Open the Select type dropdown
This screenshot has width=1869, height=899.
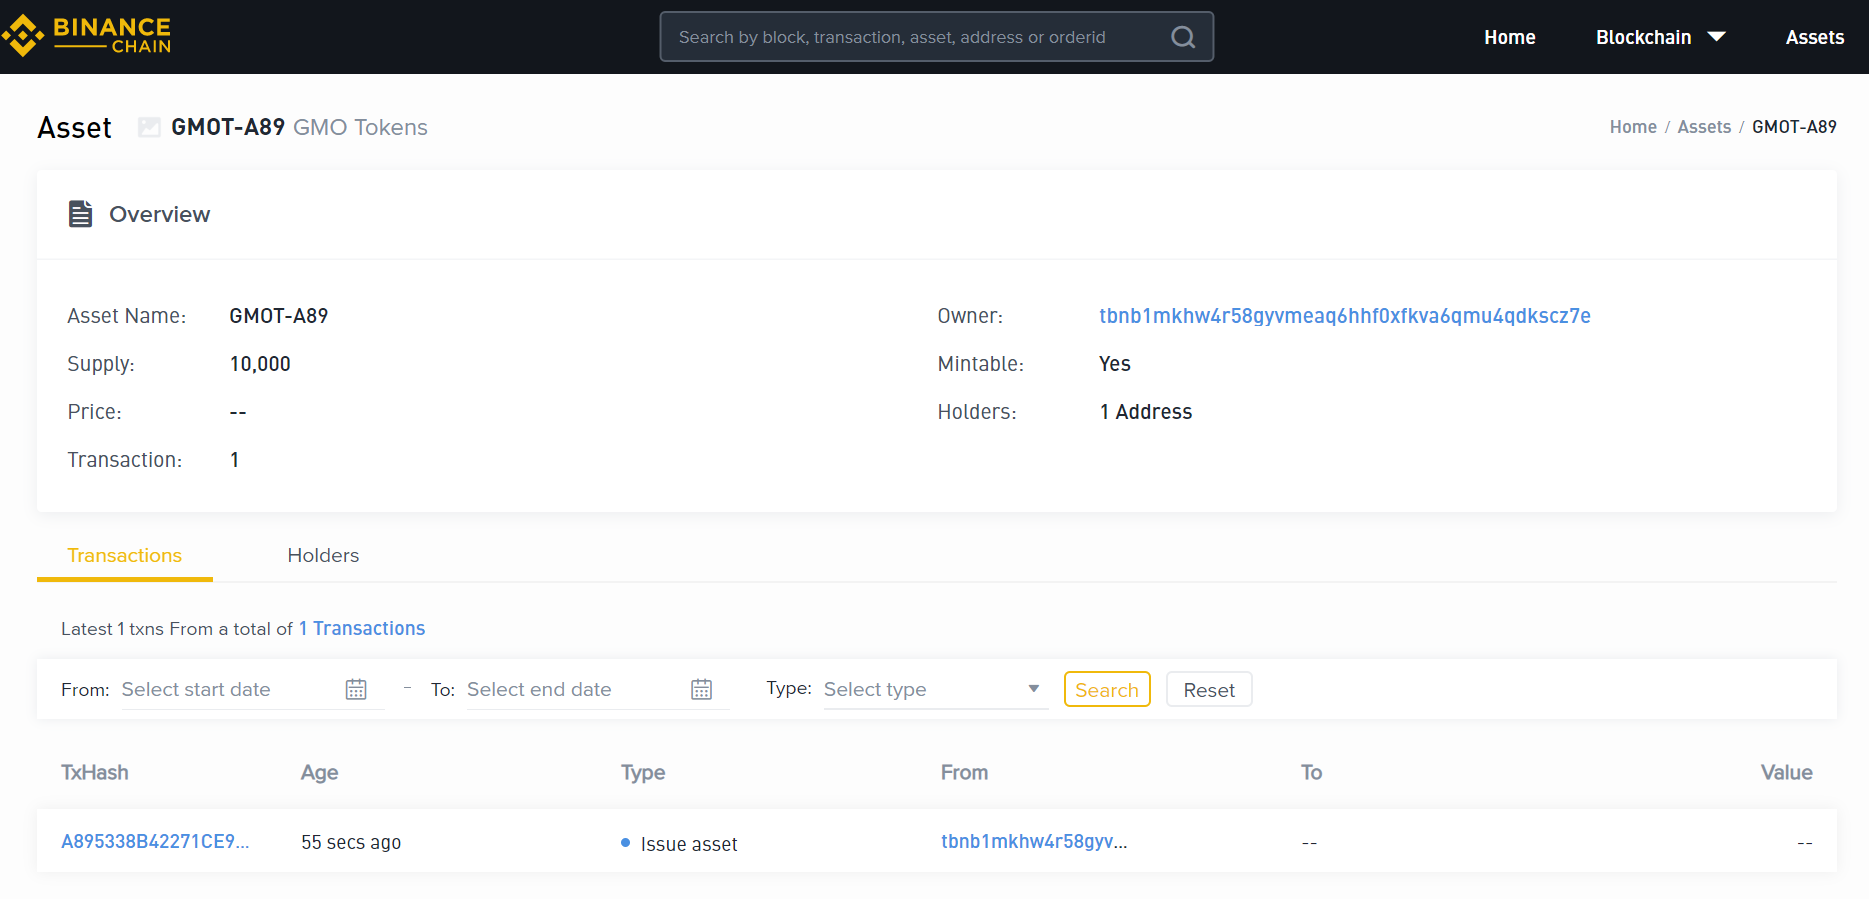tap(935, 689)
